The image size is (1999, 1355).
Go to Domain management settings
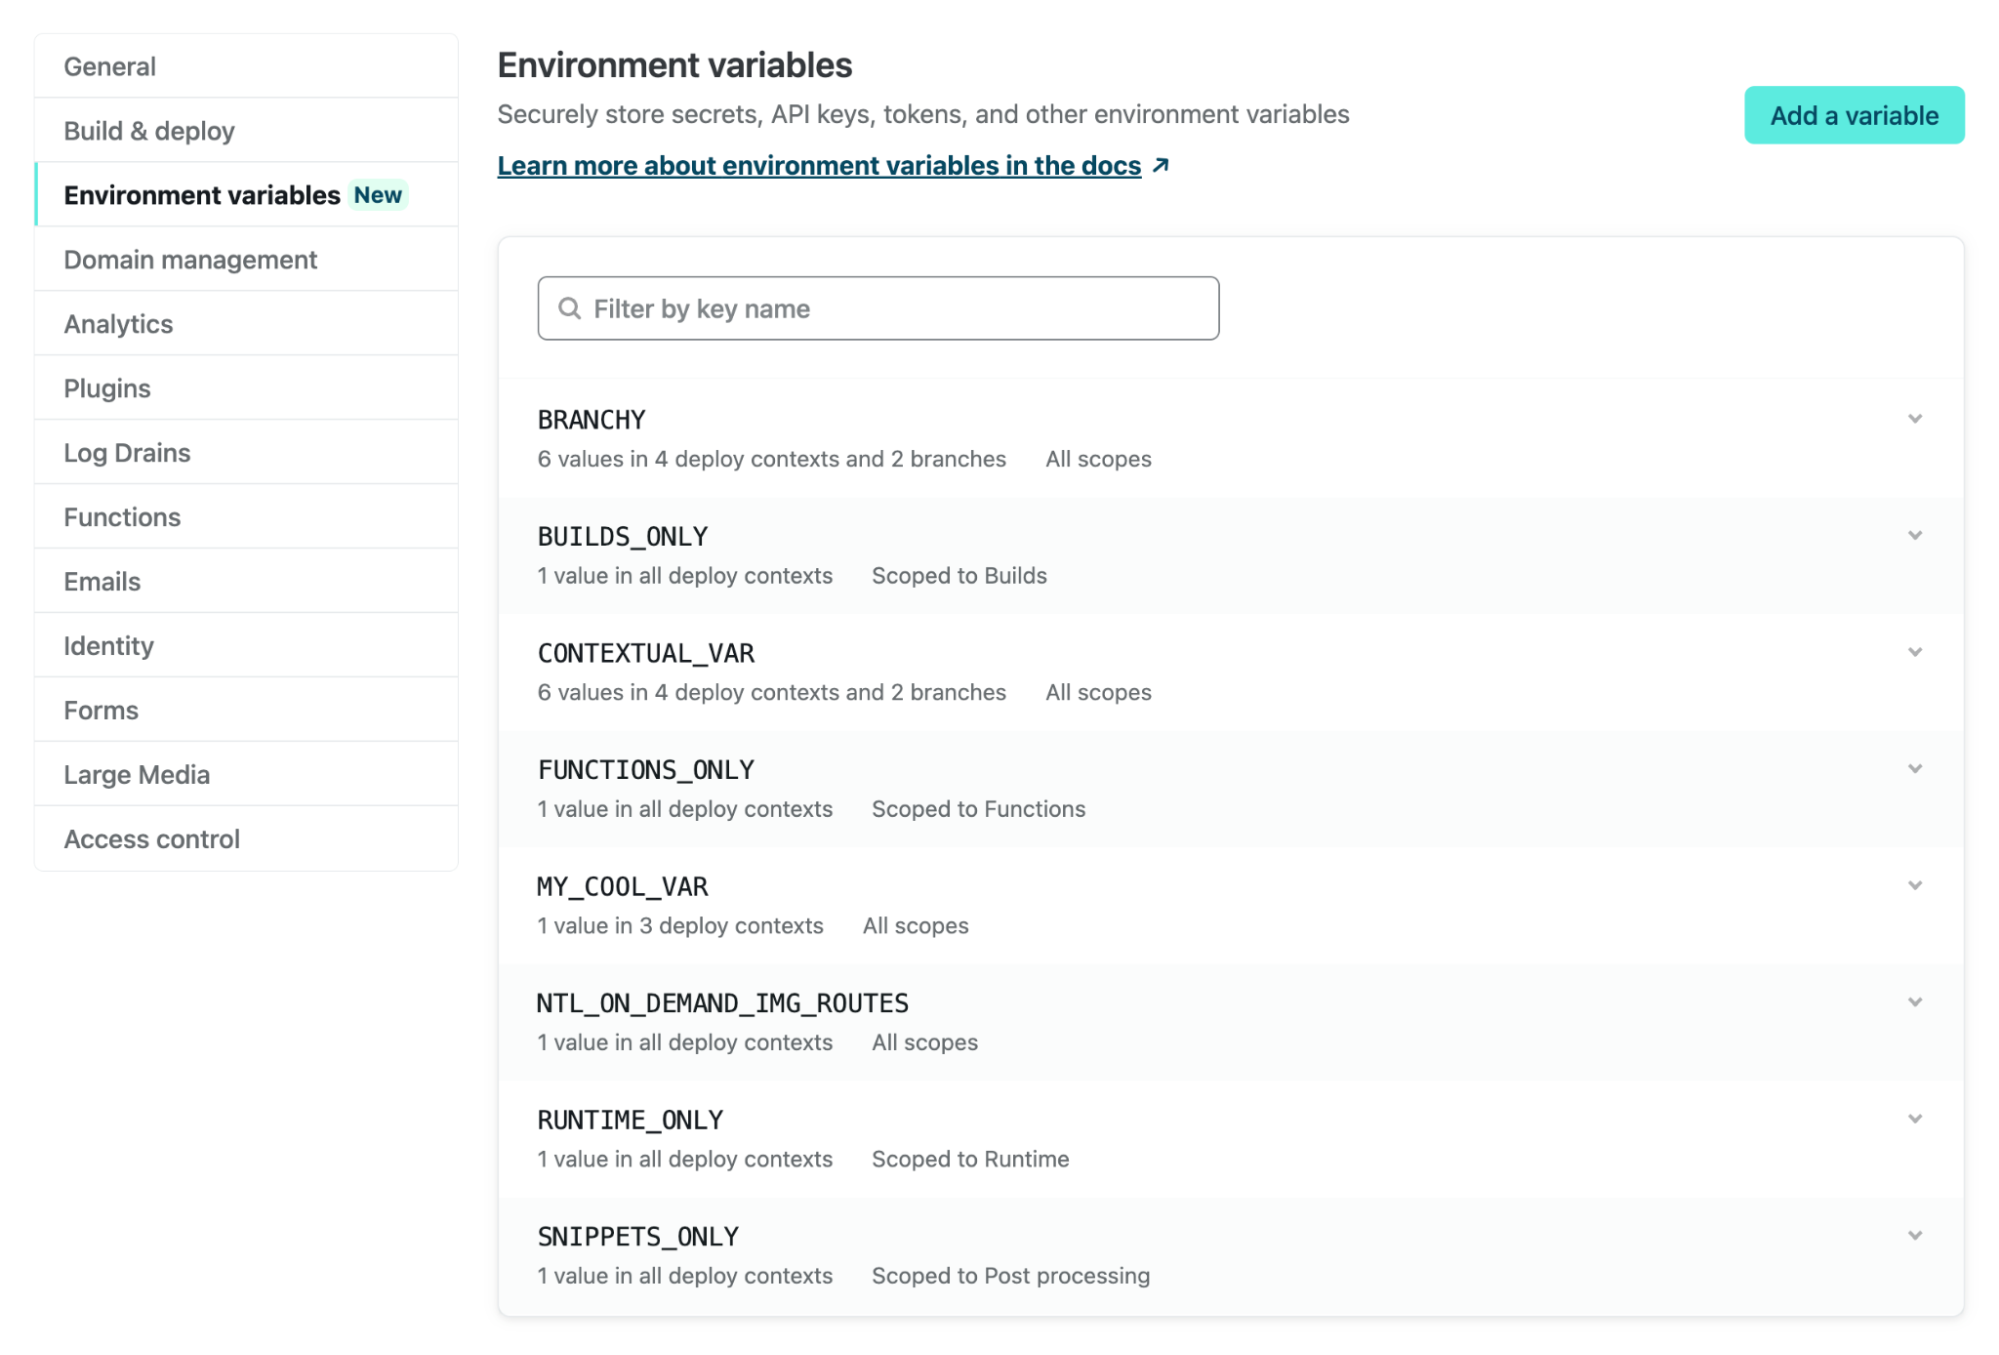(246, 259)
